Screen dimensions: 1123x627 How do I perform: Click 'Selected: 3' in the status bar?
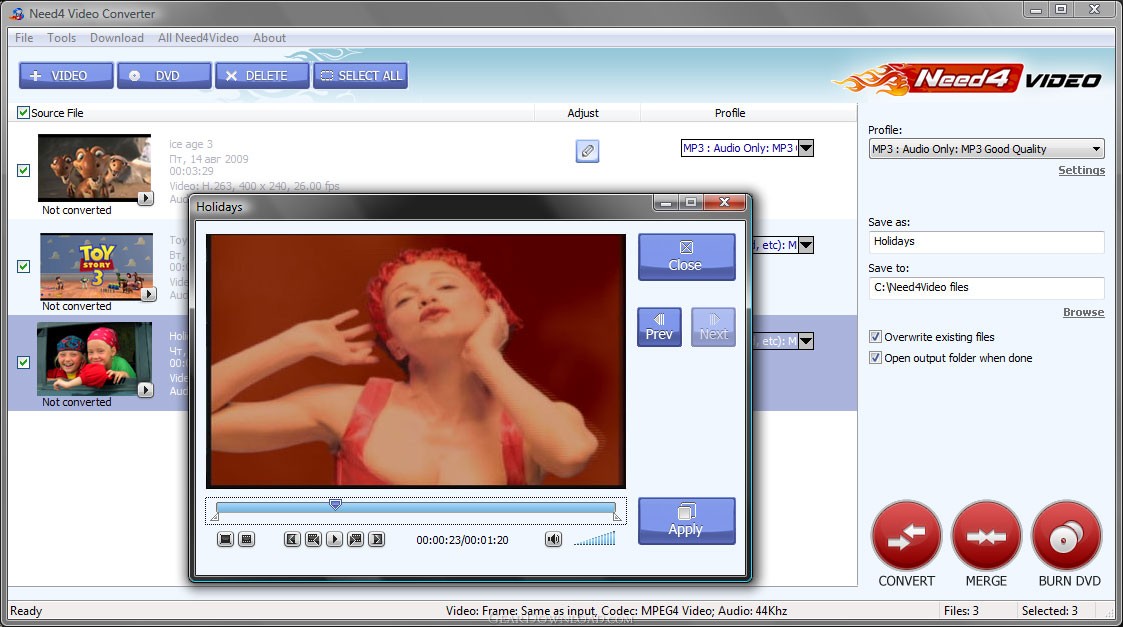coord(1049,611)
